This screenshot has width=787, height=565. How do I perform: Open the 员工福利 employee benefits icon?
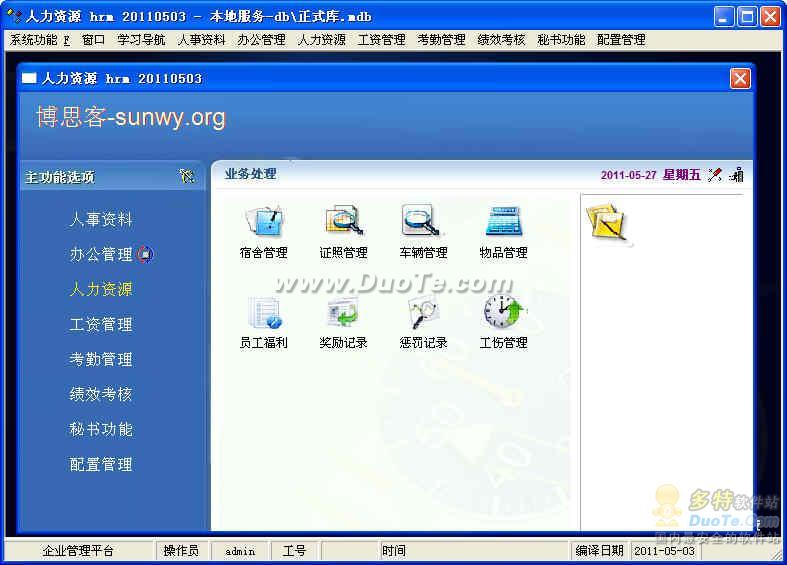[x=265, y=313]
